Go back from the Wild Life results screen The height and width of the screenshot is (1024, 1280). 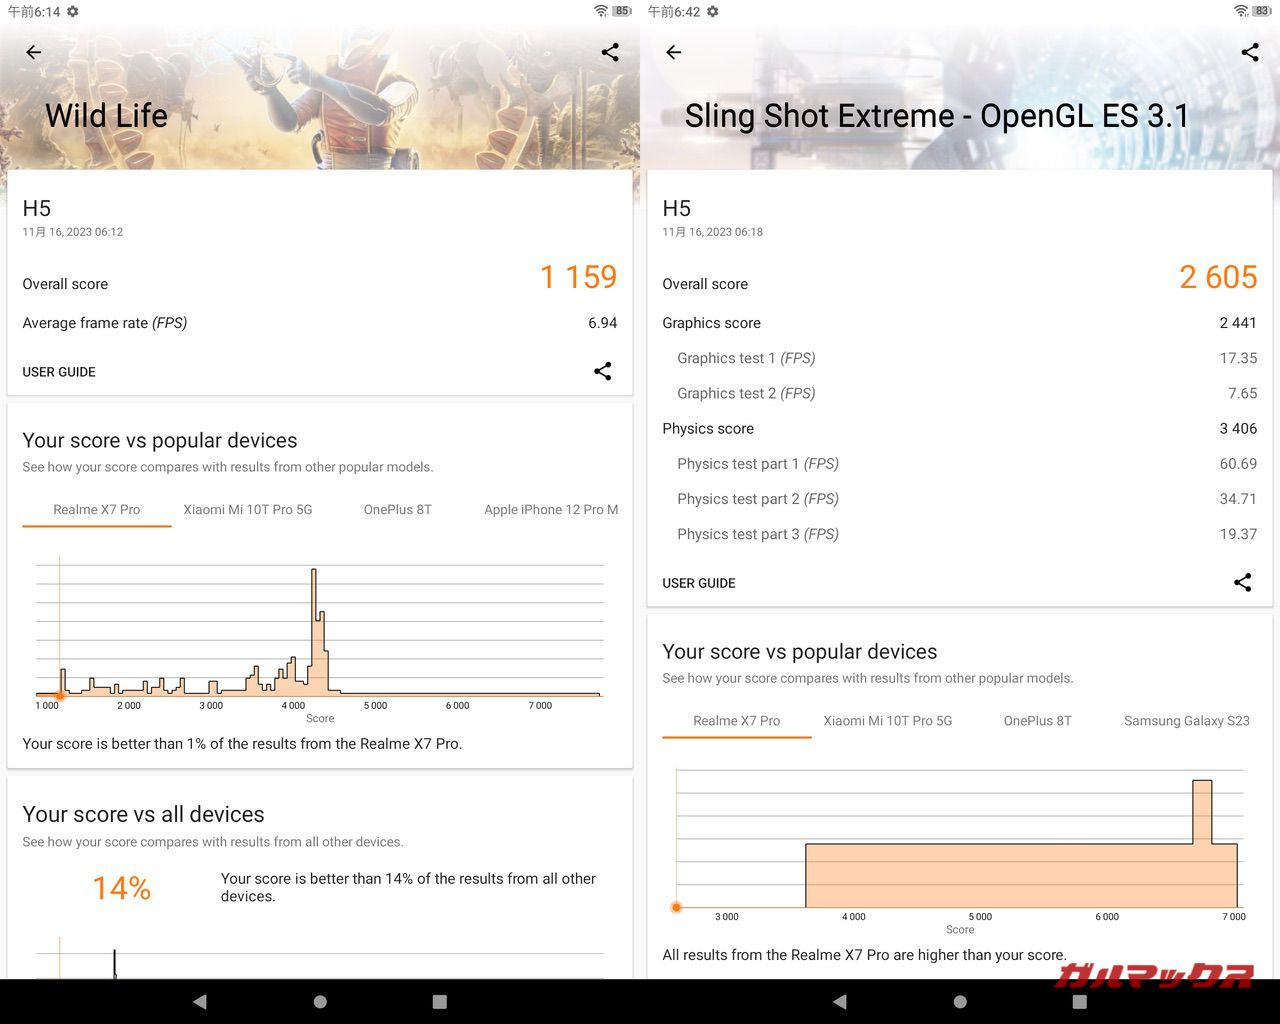tap(34, 52)
